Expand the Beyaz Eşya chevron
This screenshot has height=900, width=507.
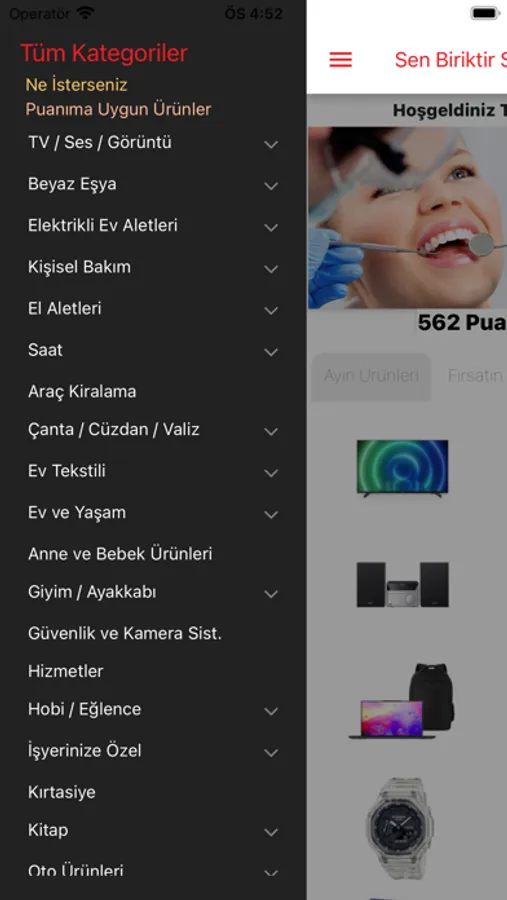pos(271,185)
